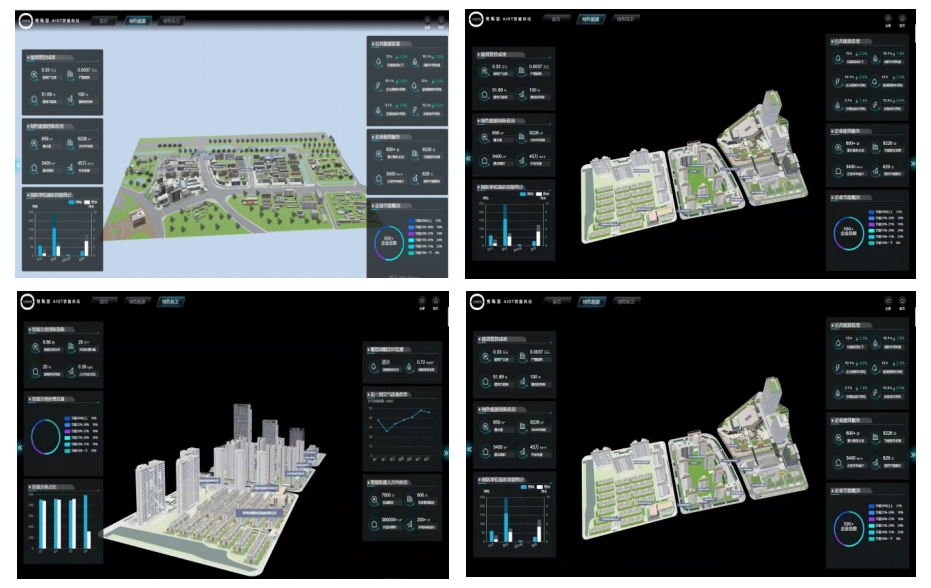Click the fullscreen icon in the light-sky dashboard
The image size is (931, 588).
[x=427, y=19]
